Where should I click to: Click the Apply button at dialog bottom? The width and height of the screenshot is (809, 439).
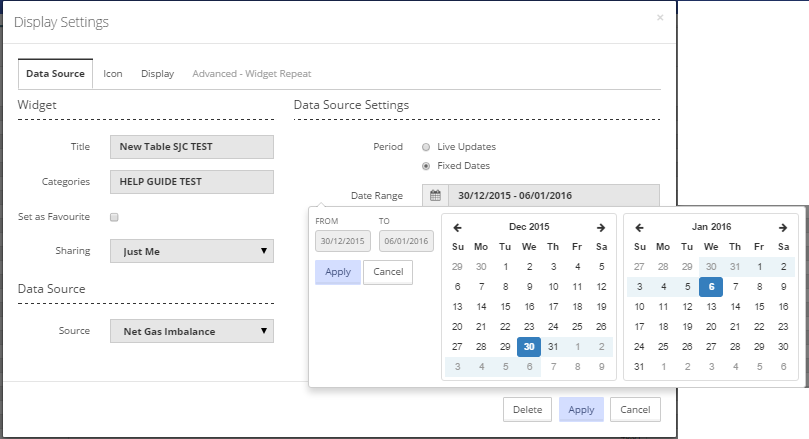click(x=581, y=410)
